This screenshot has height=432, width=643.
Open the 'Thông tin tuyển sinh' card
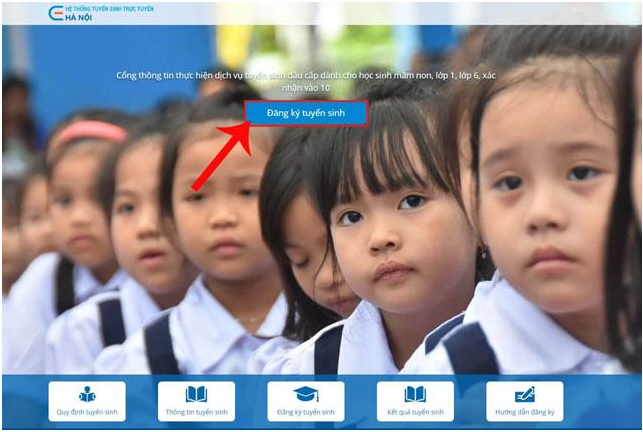point(196,401)
